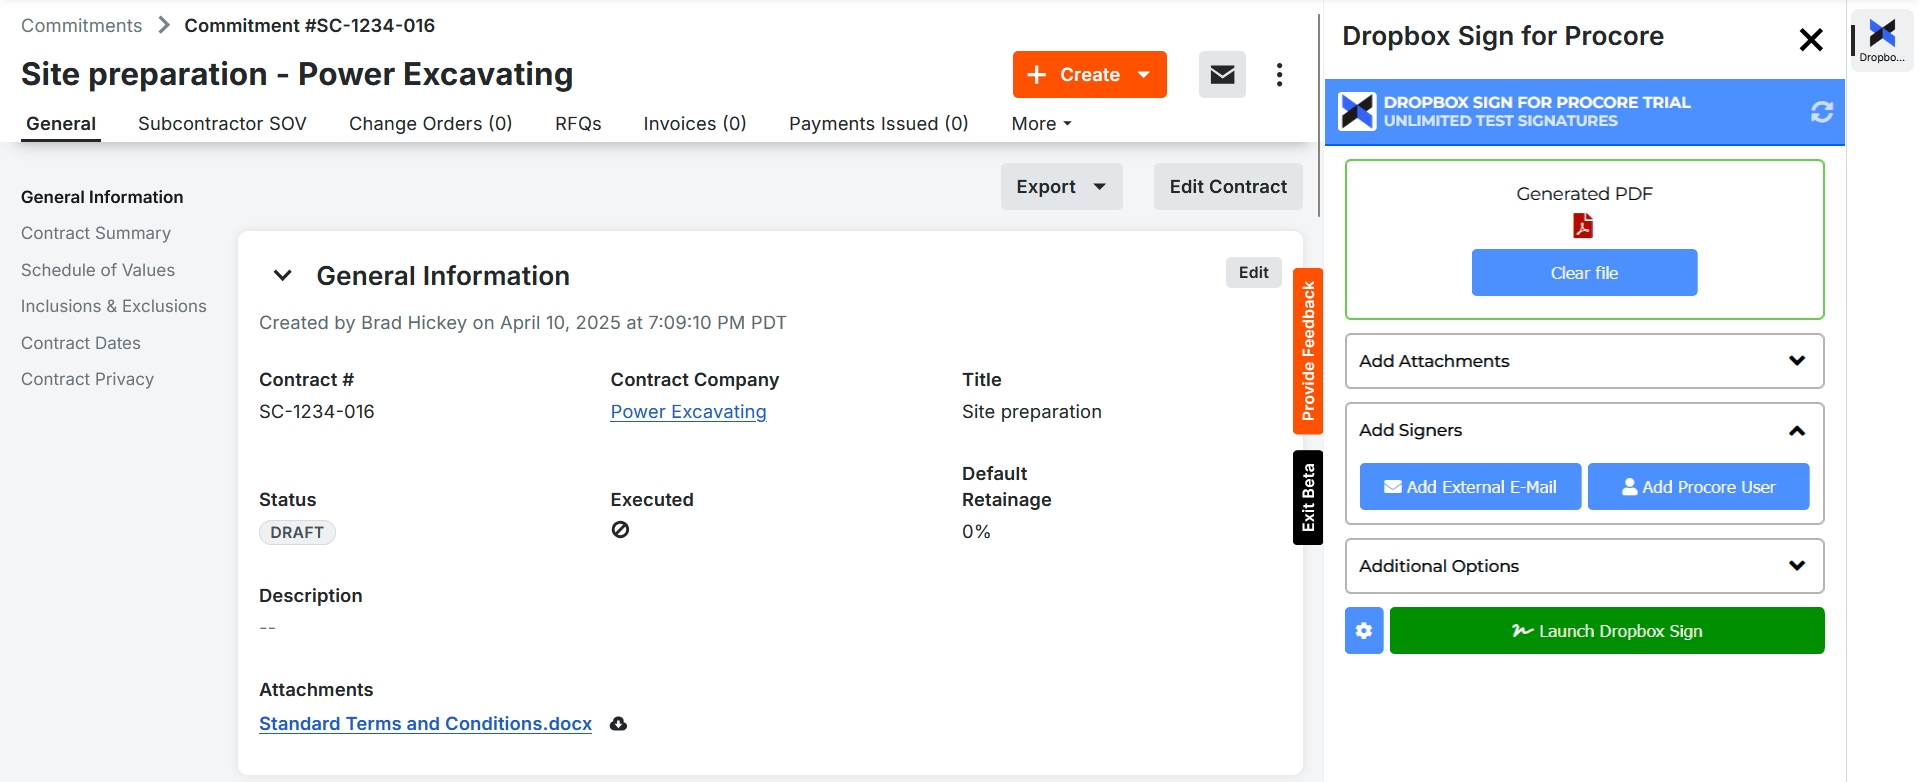Click the Executed status not-allowed icon
Screen dimensions: 1919x782
click(620, 530)
